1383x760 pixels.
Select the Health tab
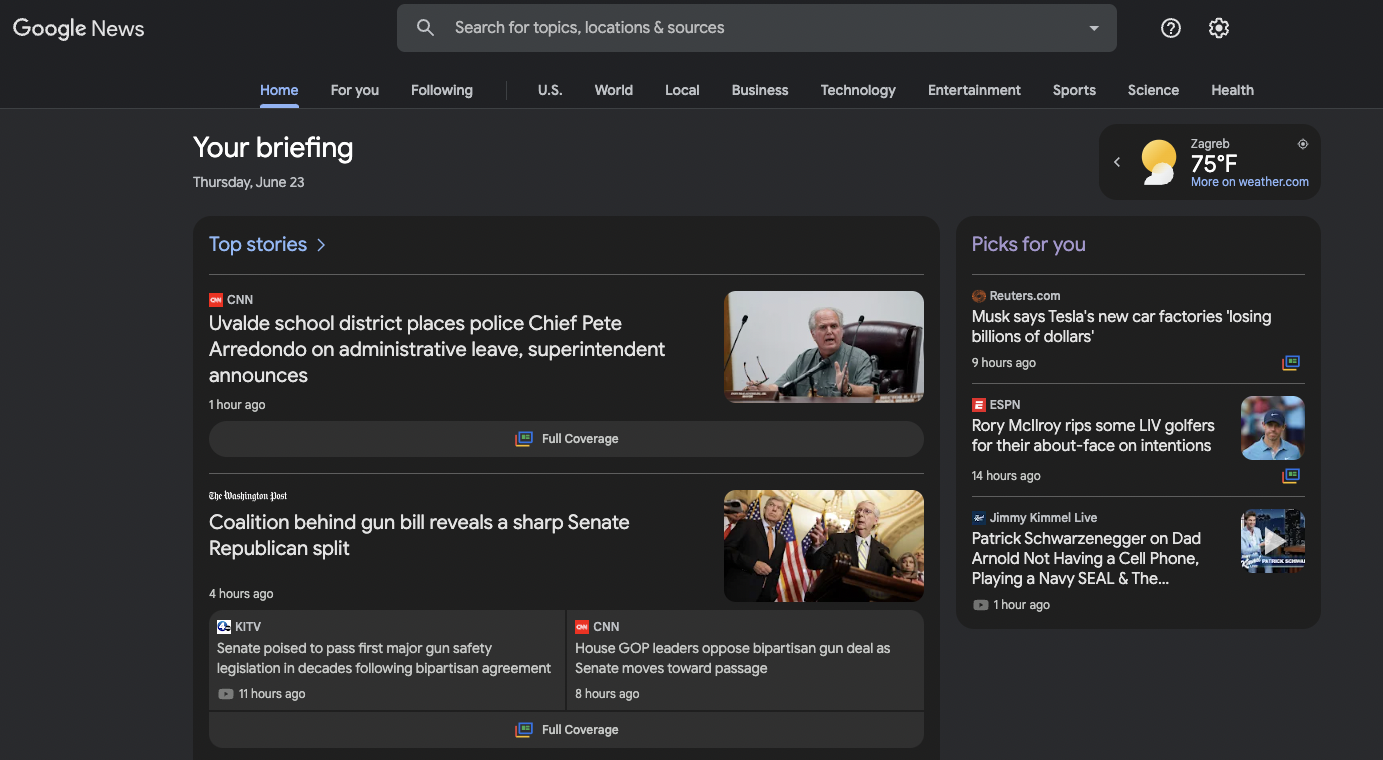click(1232, 90)
